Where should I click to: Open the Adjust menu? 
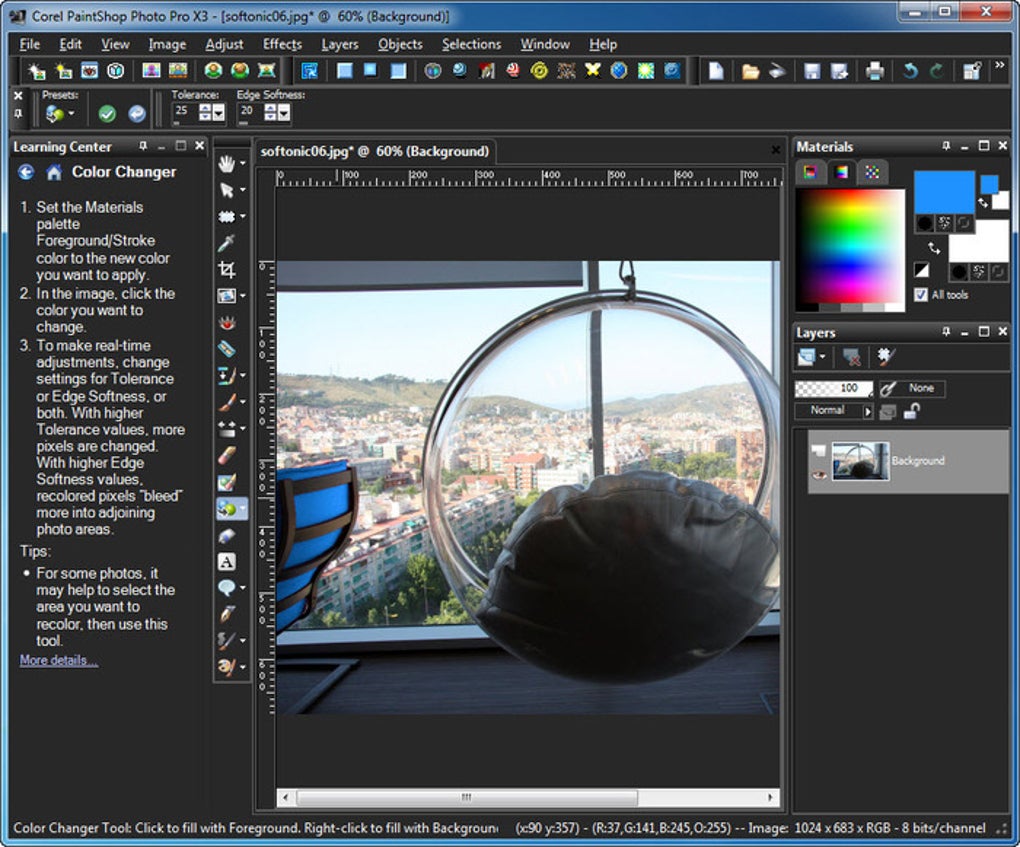coord(224,44)
